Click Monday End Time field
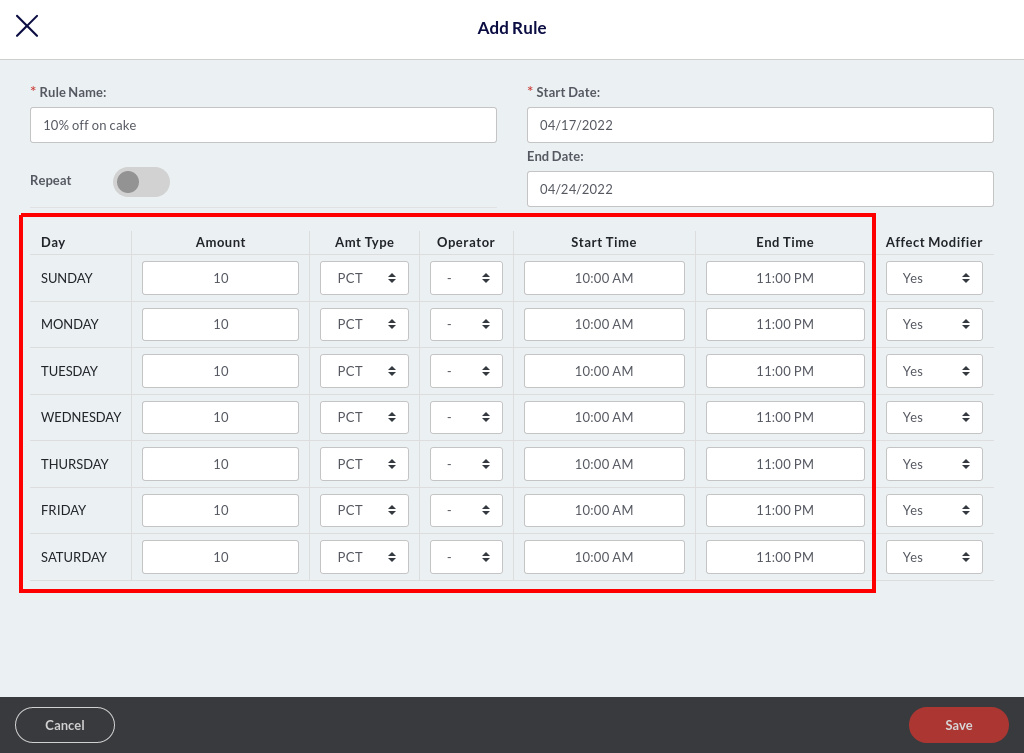Screen dimensions: 1024x753 tap(784, 324)
